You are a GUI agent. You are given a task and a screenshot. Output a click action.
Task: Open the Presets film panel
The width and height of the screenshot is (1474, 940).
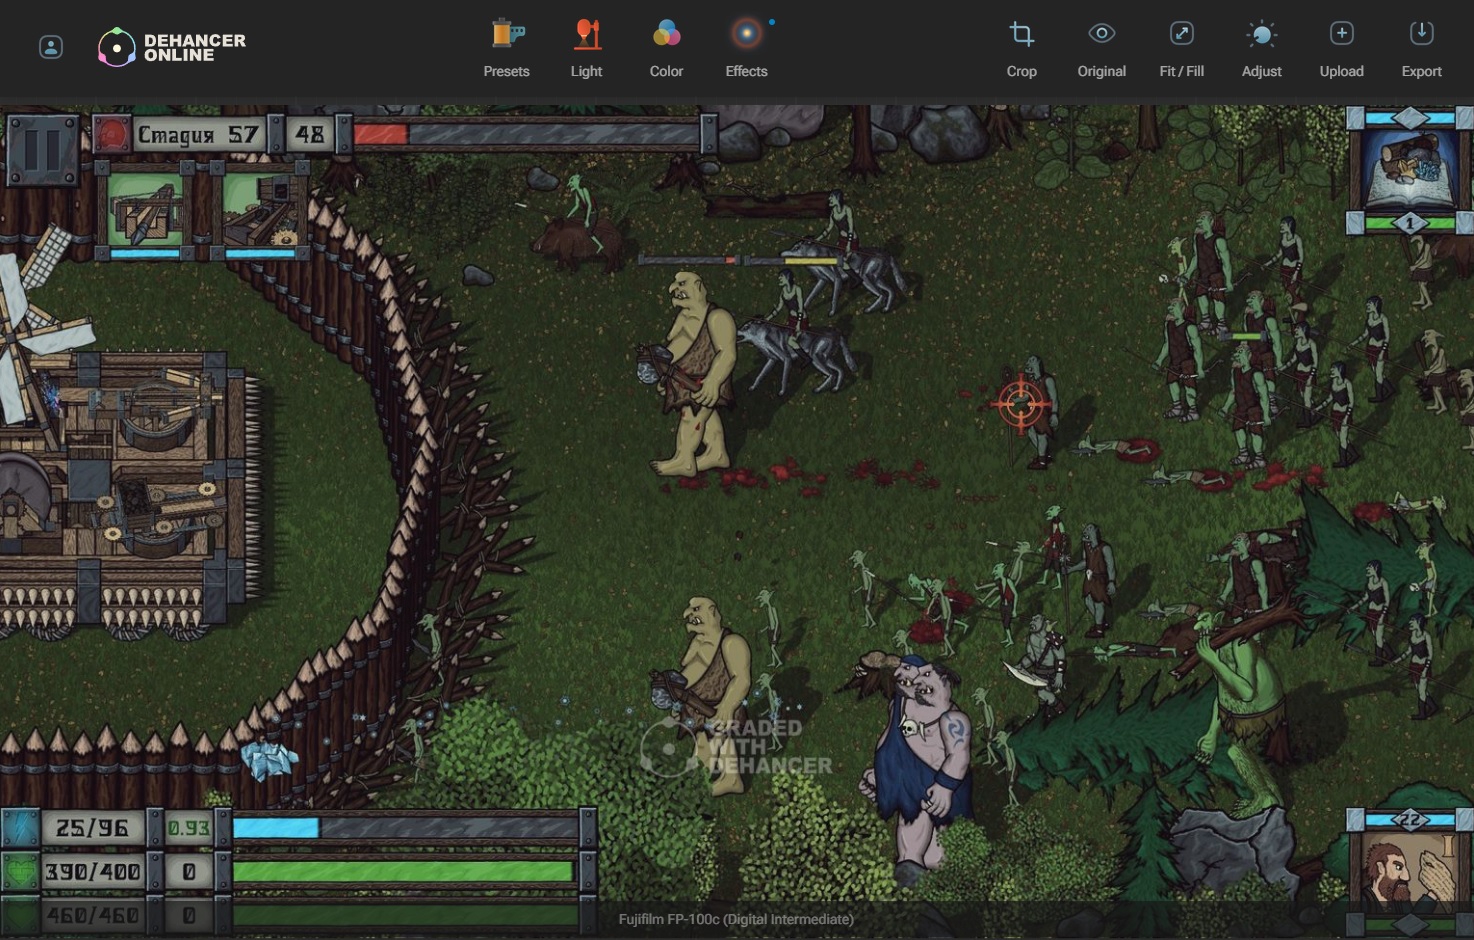[x=507, y=48]
